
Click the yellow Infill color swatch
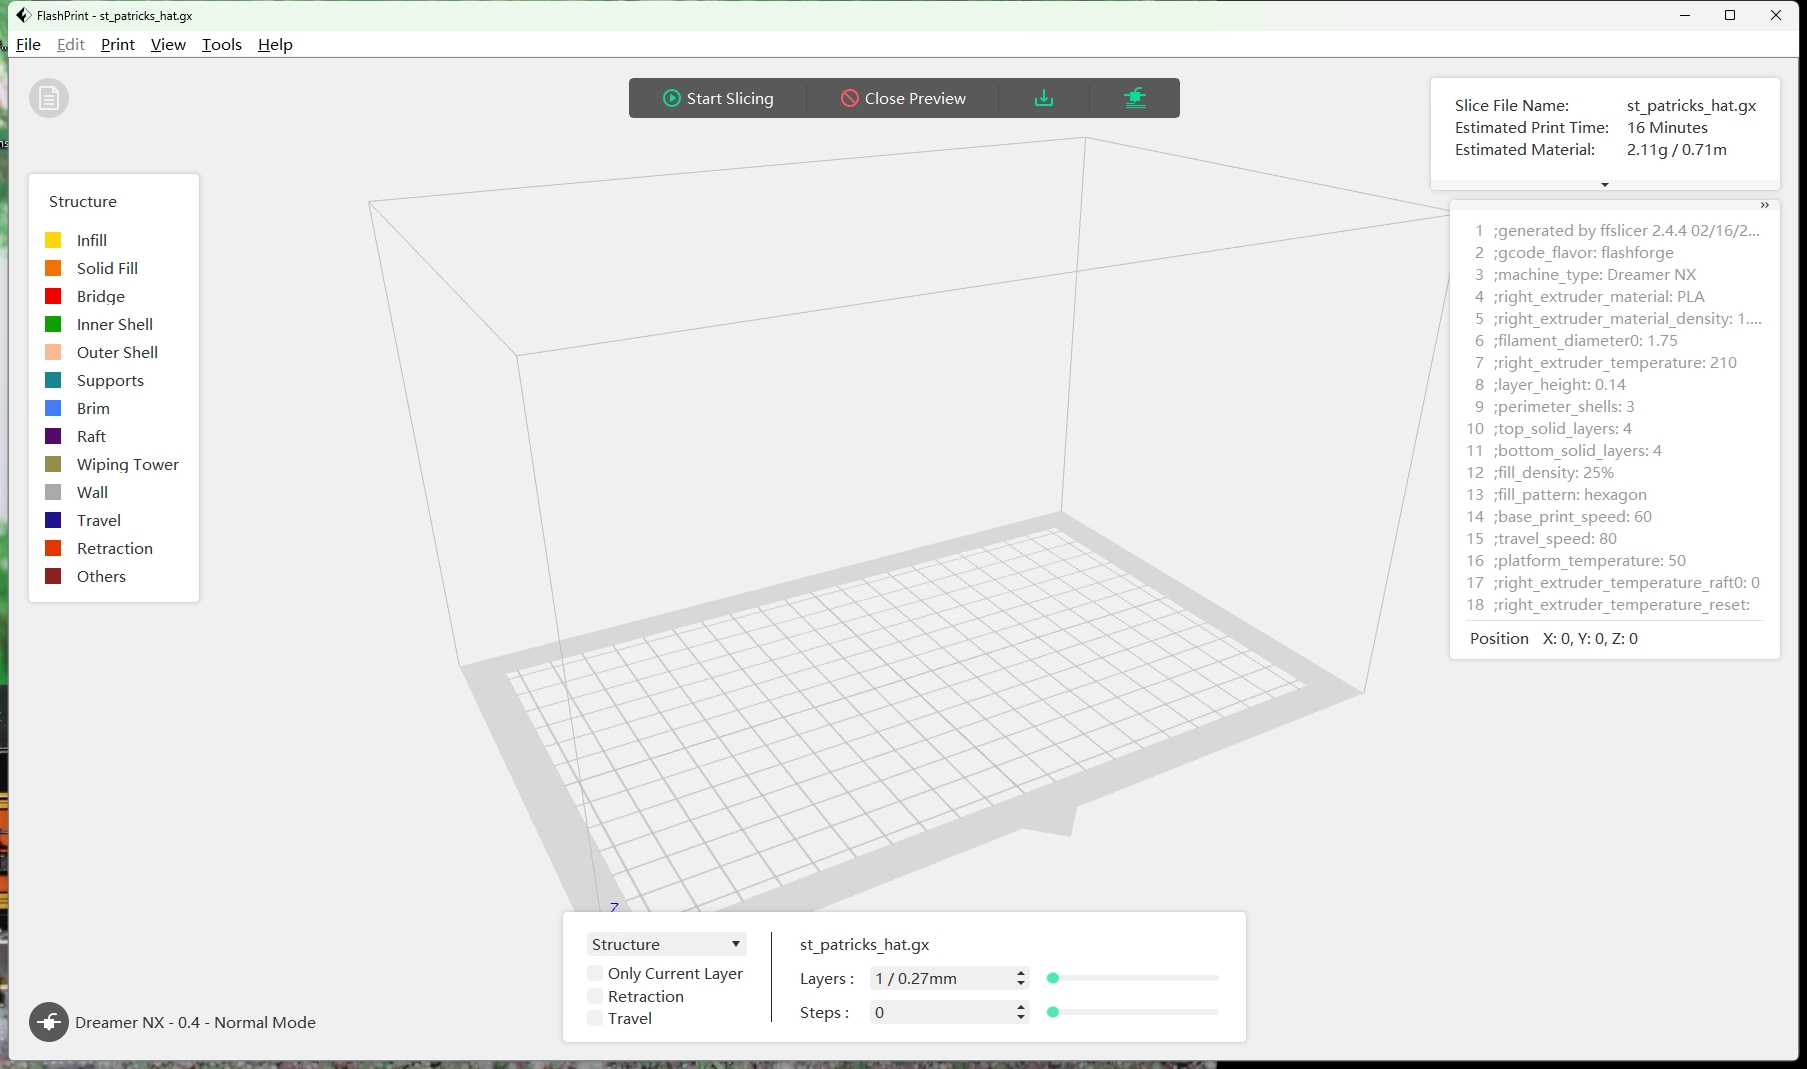[53, 240]
